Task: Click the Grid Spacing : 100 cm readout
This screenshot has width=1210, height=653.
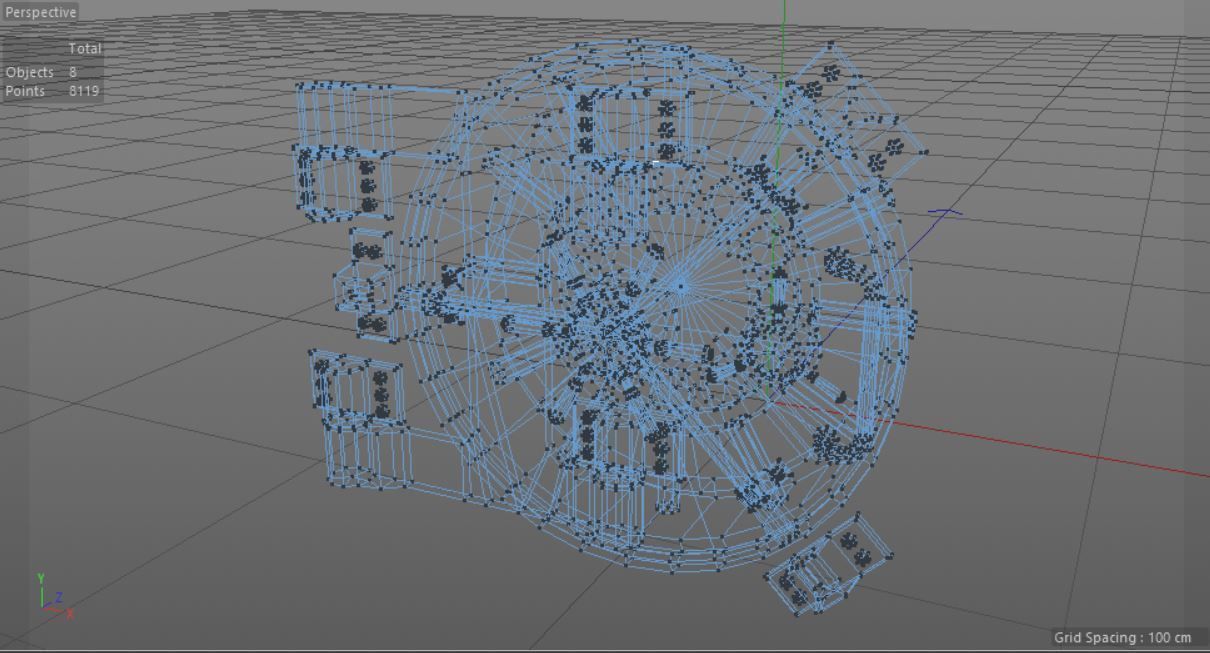Action: click(1123, 637)
